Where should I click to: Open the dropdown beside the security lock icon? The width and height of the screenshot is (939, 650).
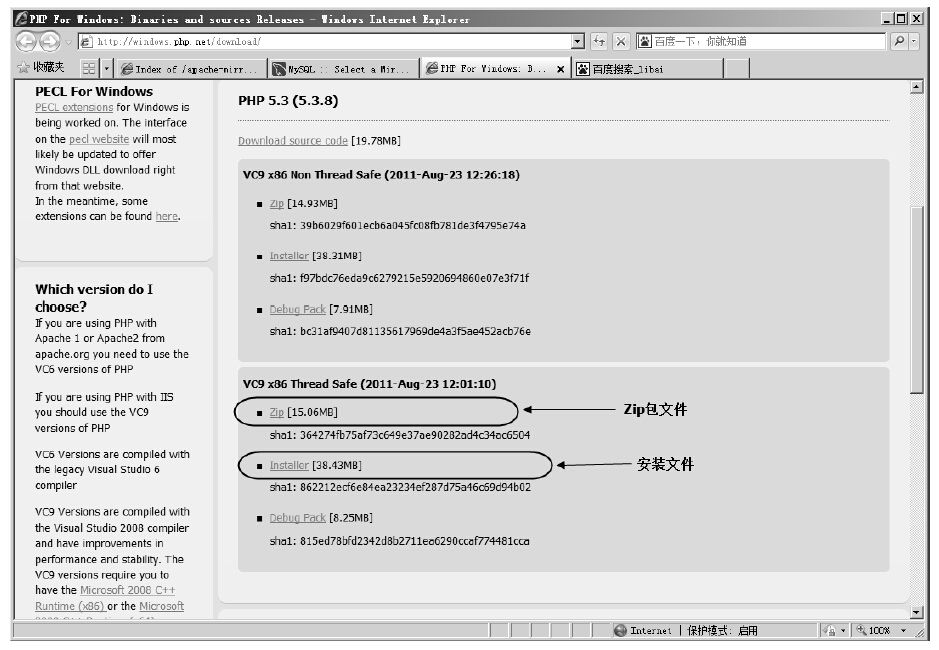[843, 630]
